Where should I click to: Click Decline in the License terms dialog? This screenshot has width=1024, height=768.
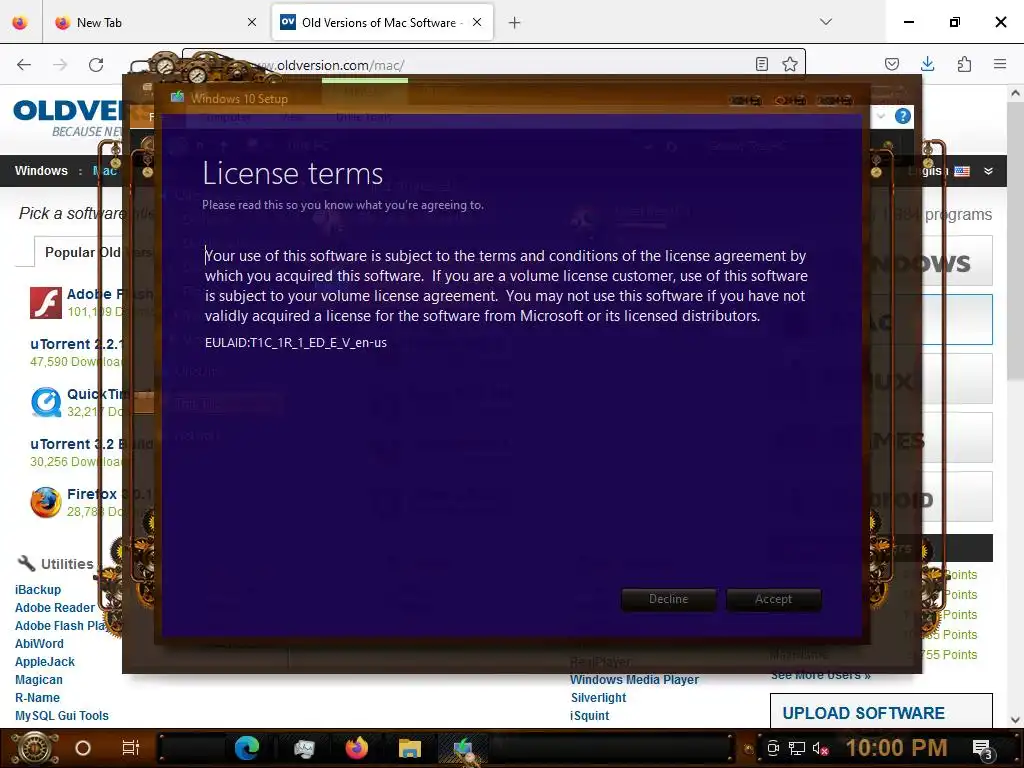coord(668,599)
